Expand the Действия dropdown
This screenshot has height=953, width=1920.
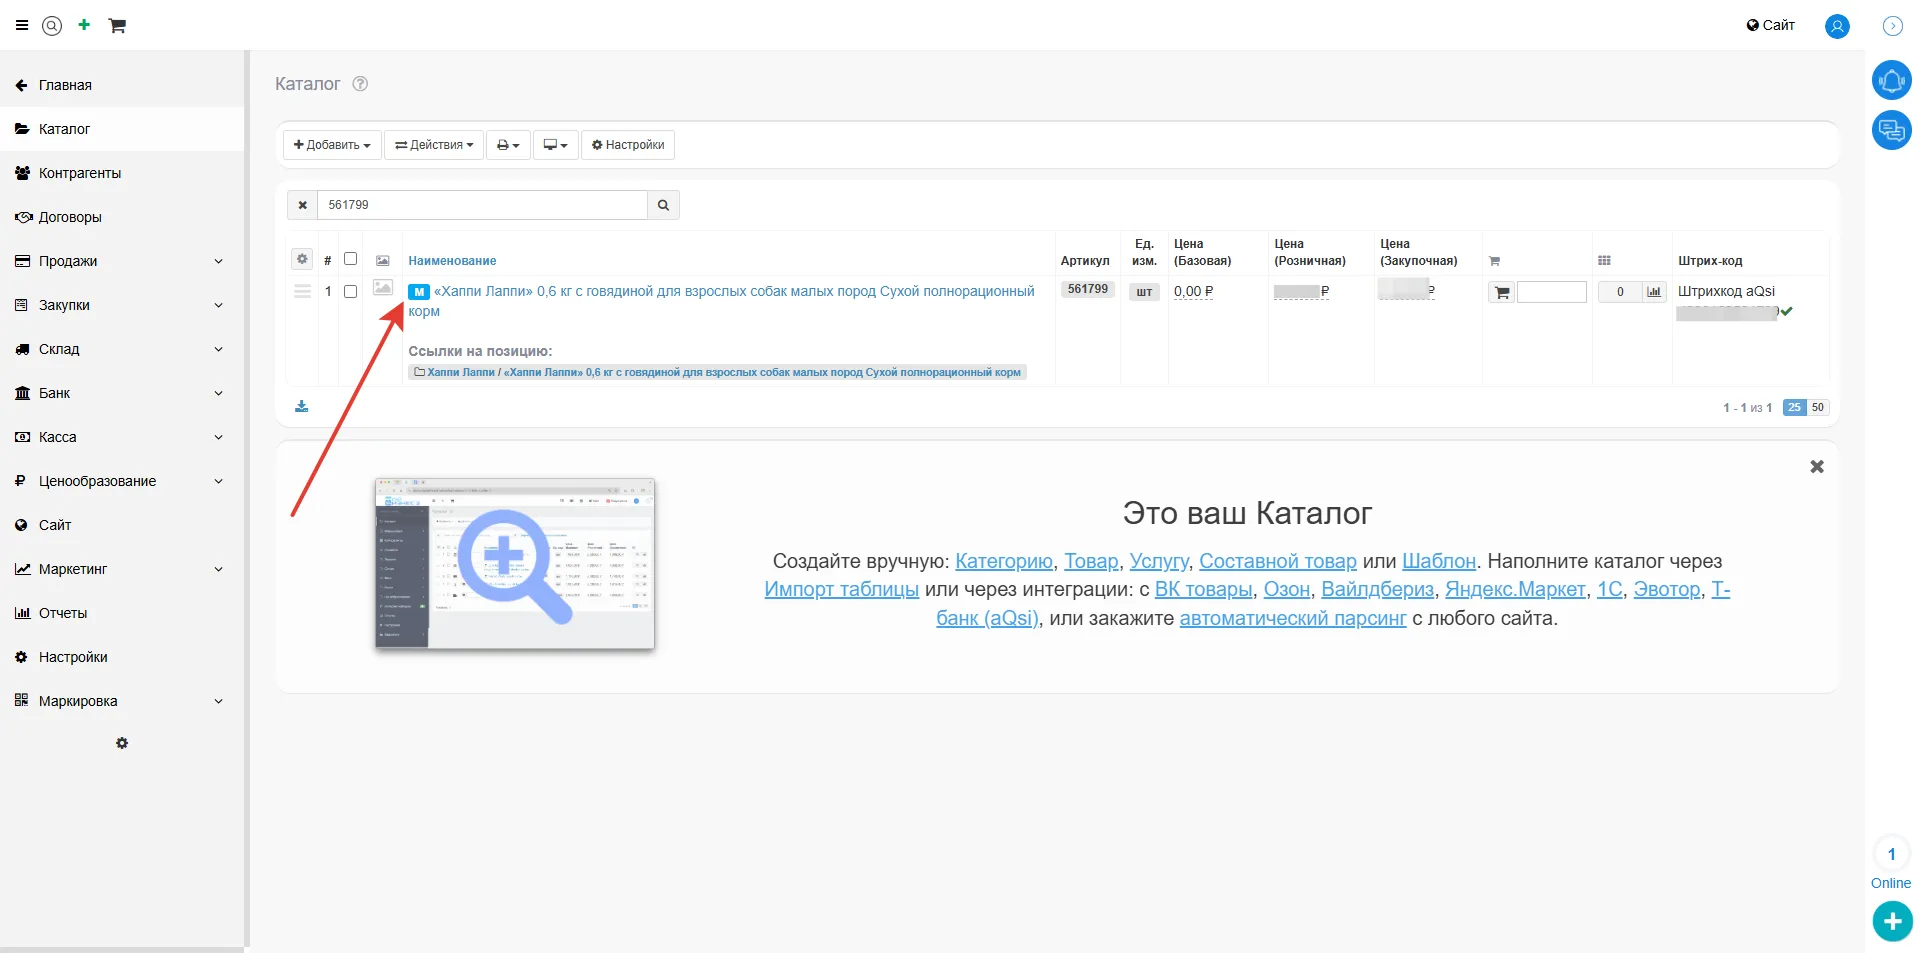(x=434, y=145)
